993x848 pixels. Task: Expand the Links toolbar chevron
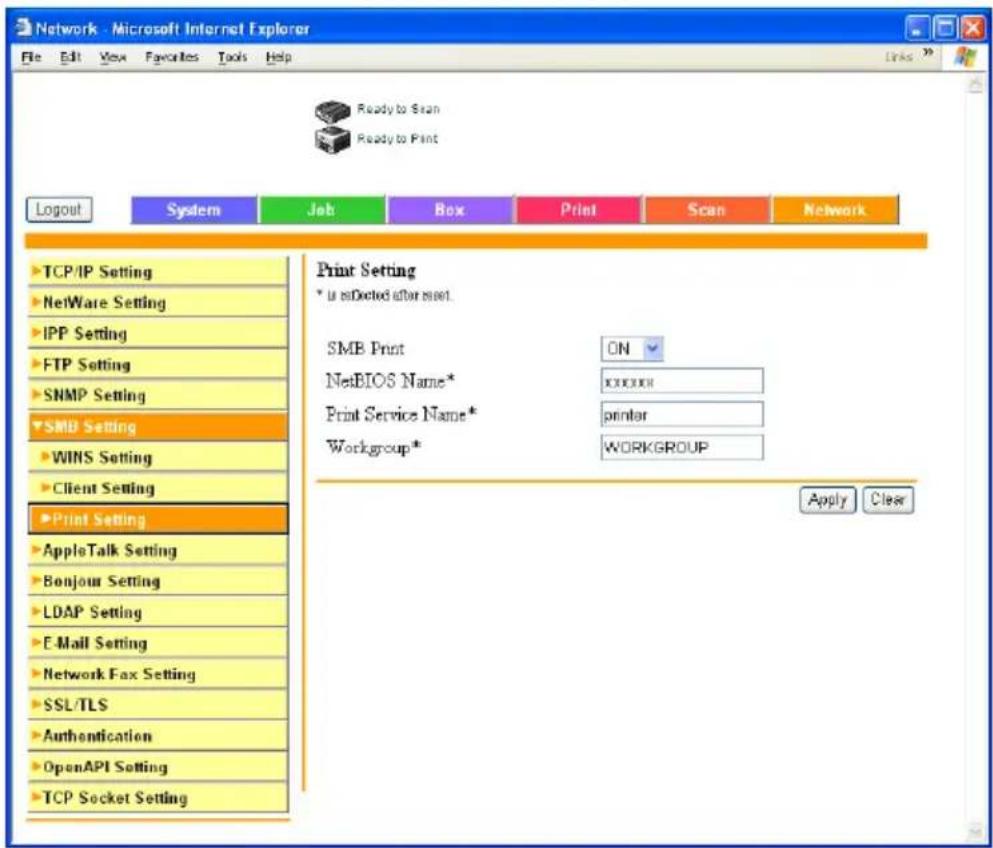(x=928, y=52)
